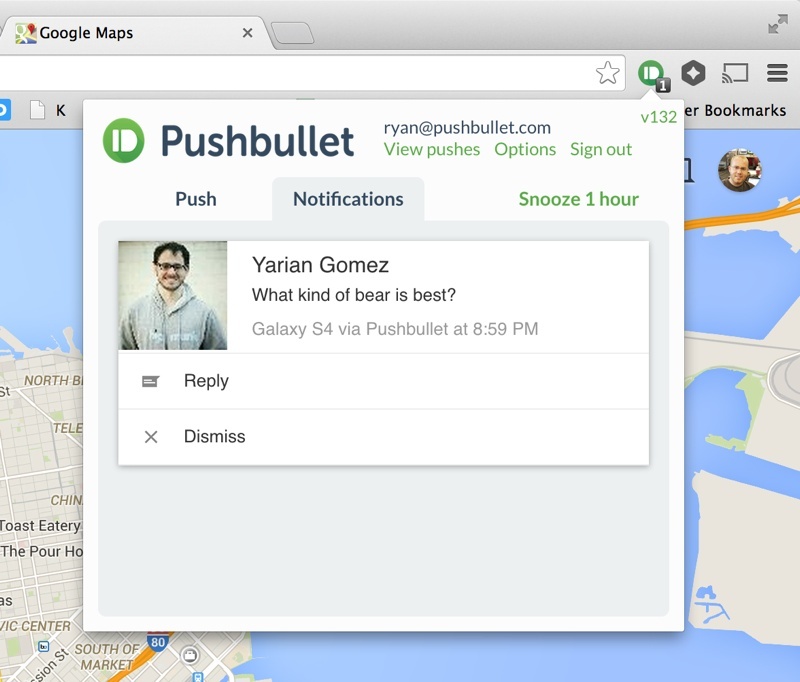Click the reply message icon
Screen dimensions: 800x682
tap(151, 381)
